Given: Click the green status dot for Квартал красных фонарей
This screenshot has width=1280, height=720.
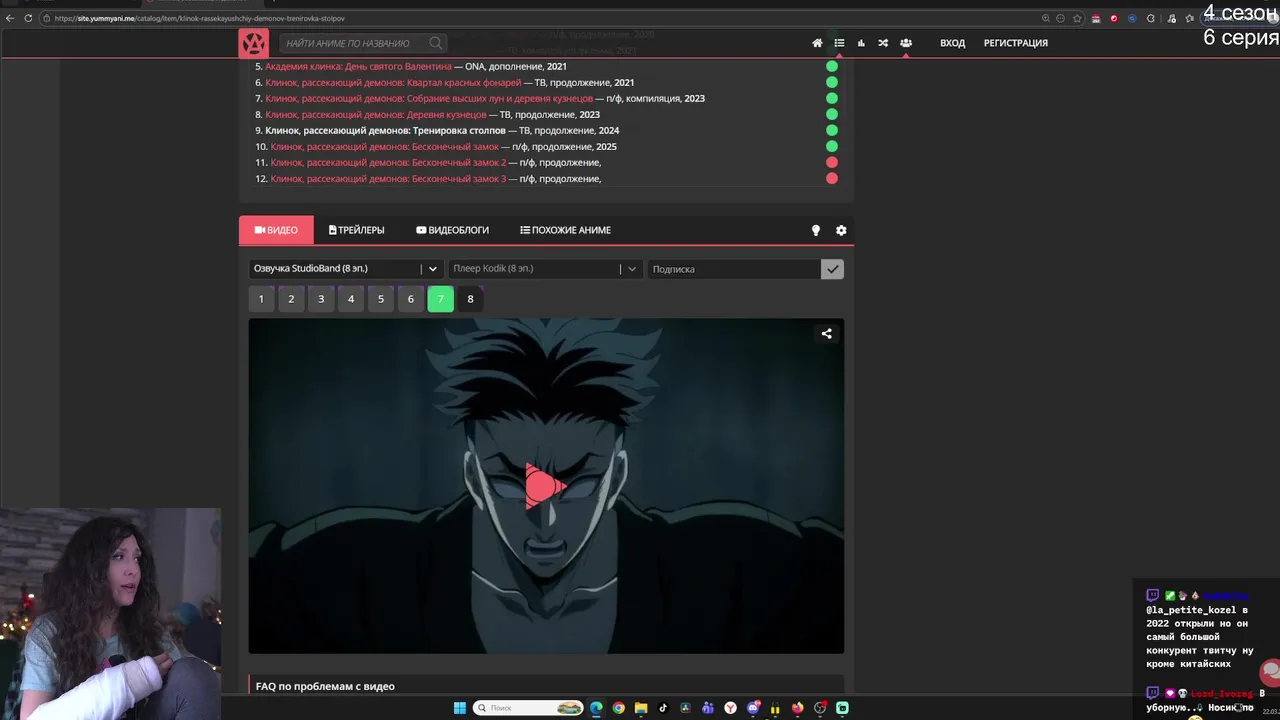Looking at the screenshot, I should pyautogui.click(x=831, y=82).
